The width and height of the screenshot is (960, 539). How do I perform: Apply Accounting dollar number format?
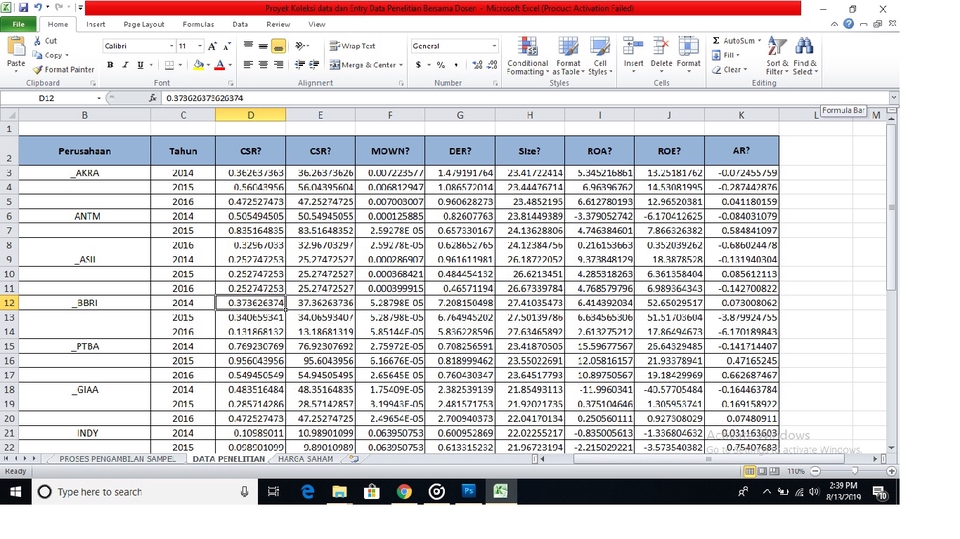[418, 65]
